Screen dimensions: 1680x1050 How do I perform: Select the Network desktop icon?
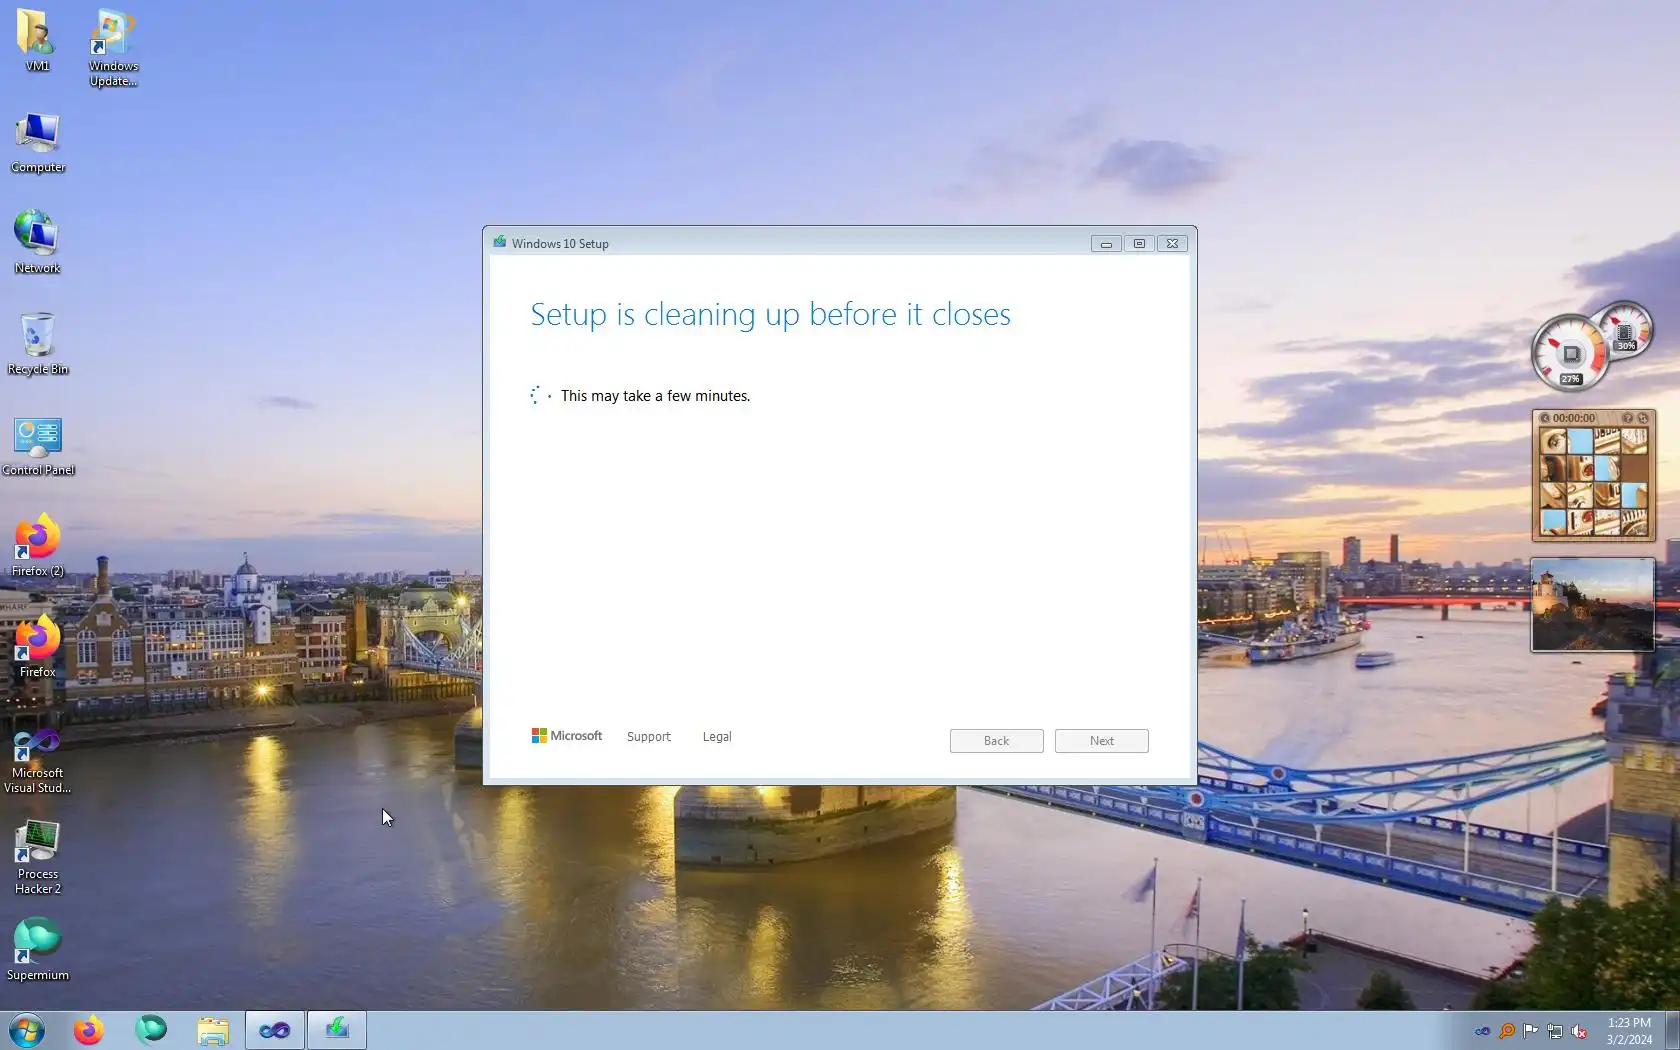(38, 243)
